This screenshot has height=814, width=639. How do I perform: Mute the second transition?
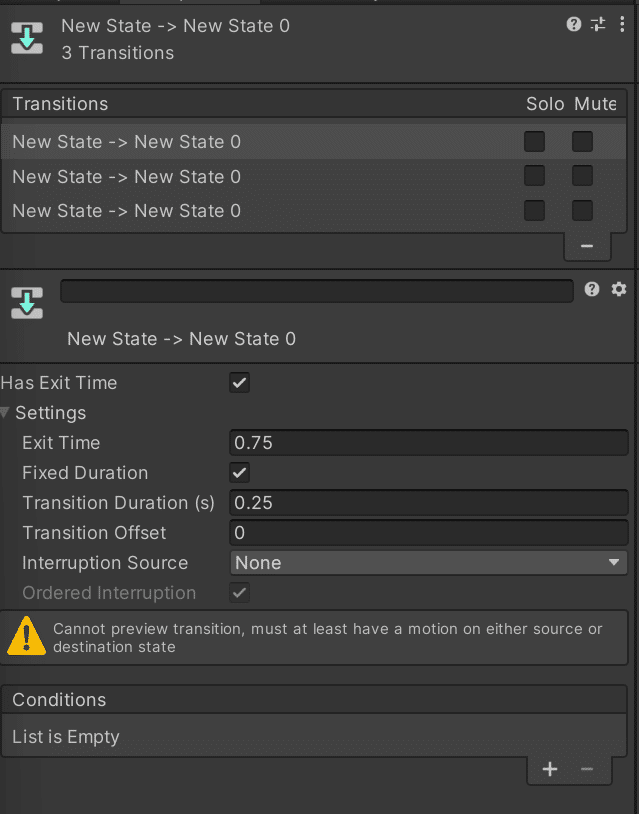click(x=582, y=175)
